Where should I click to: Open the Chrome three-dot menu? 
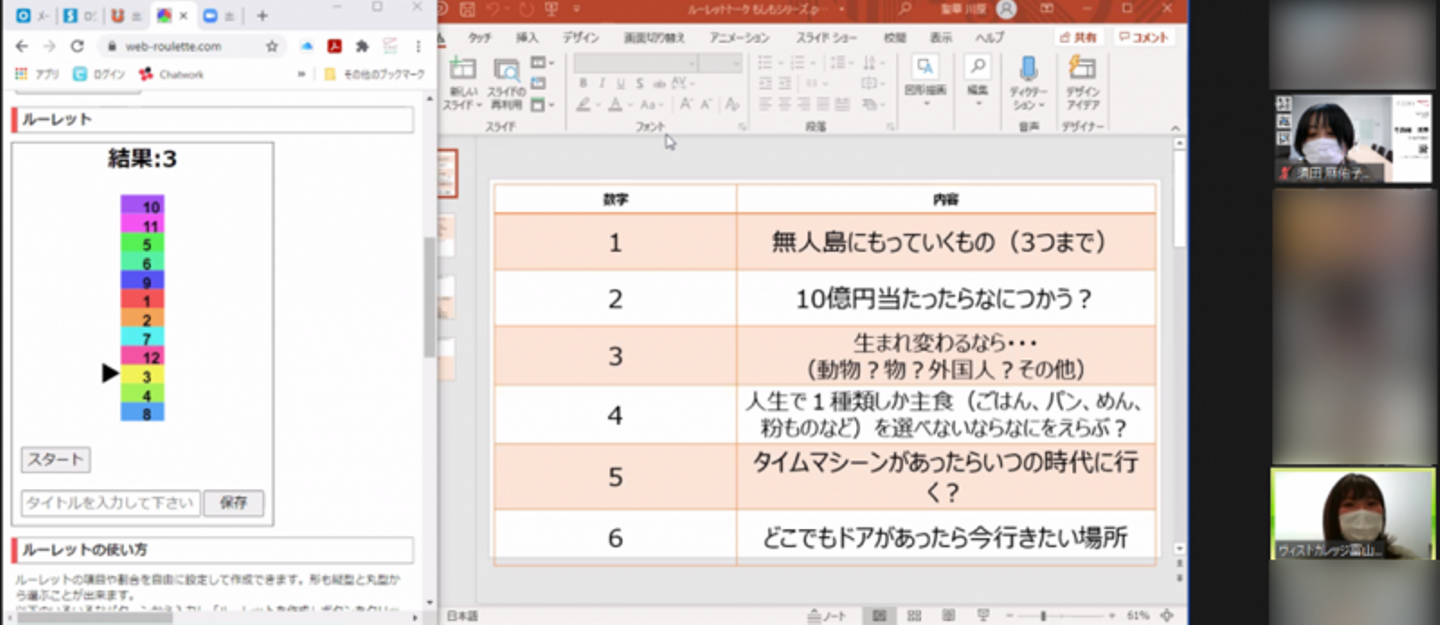click(x=418, y=46)
